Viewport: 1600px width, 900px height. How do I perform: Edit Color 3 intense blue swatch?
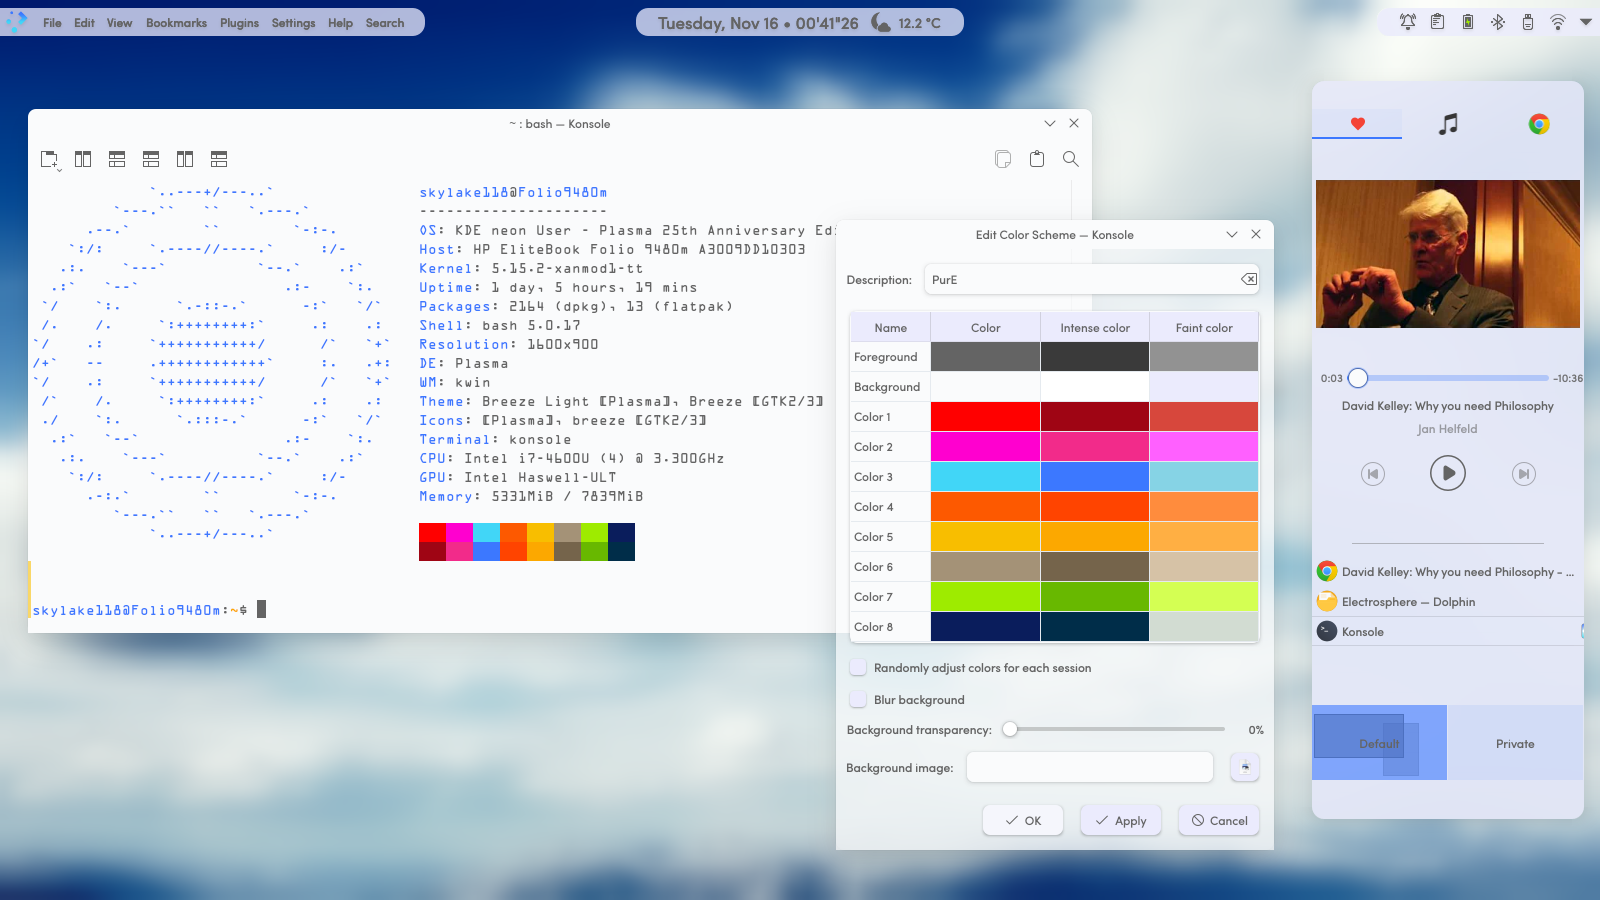pyautogui.click(x=1095, y=477)
